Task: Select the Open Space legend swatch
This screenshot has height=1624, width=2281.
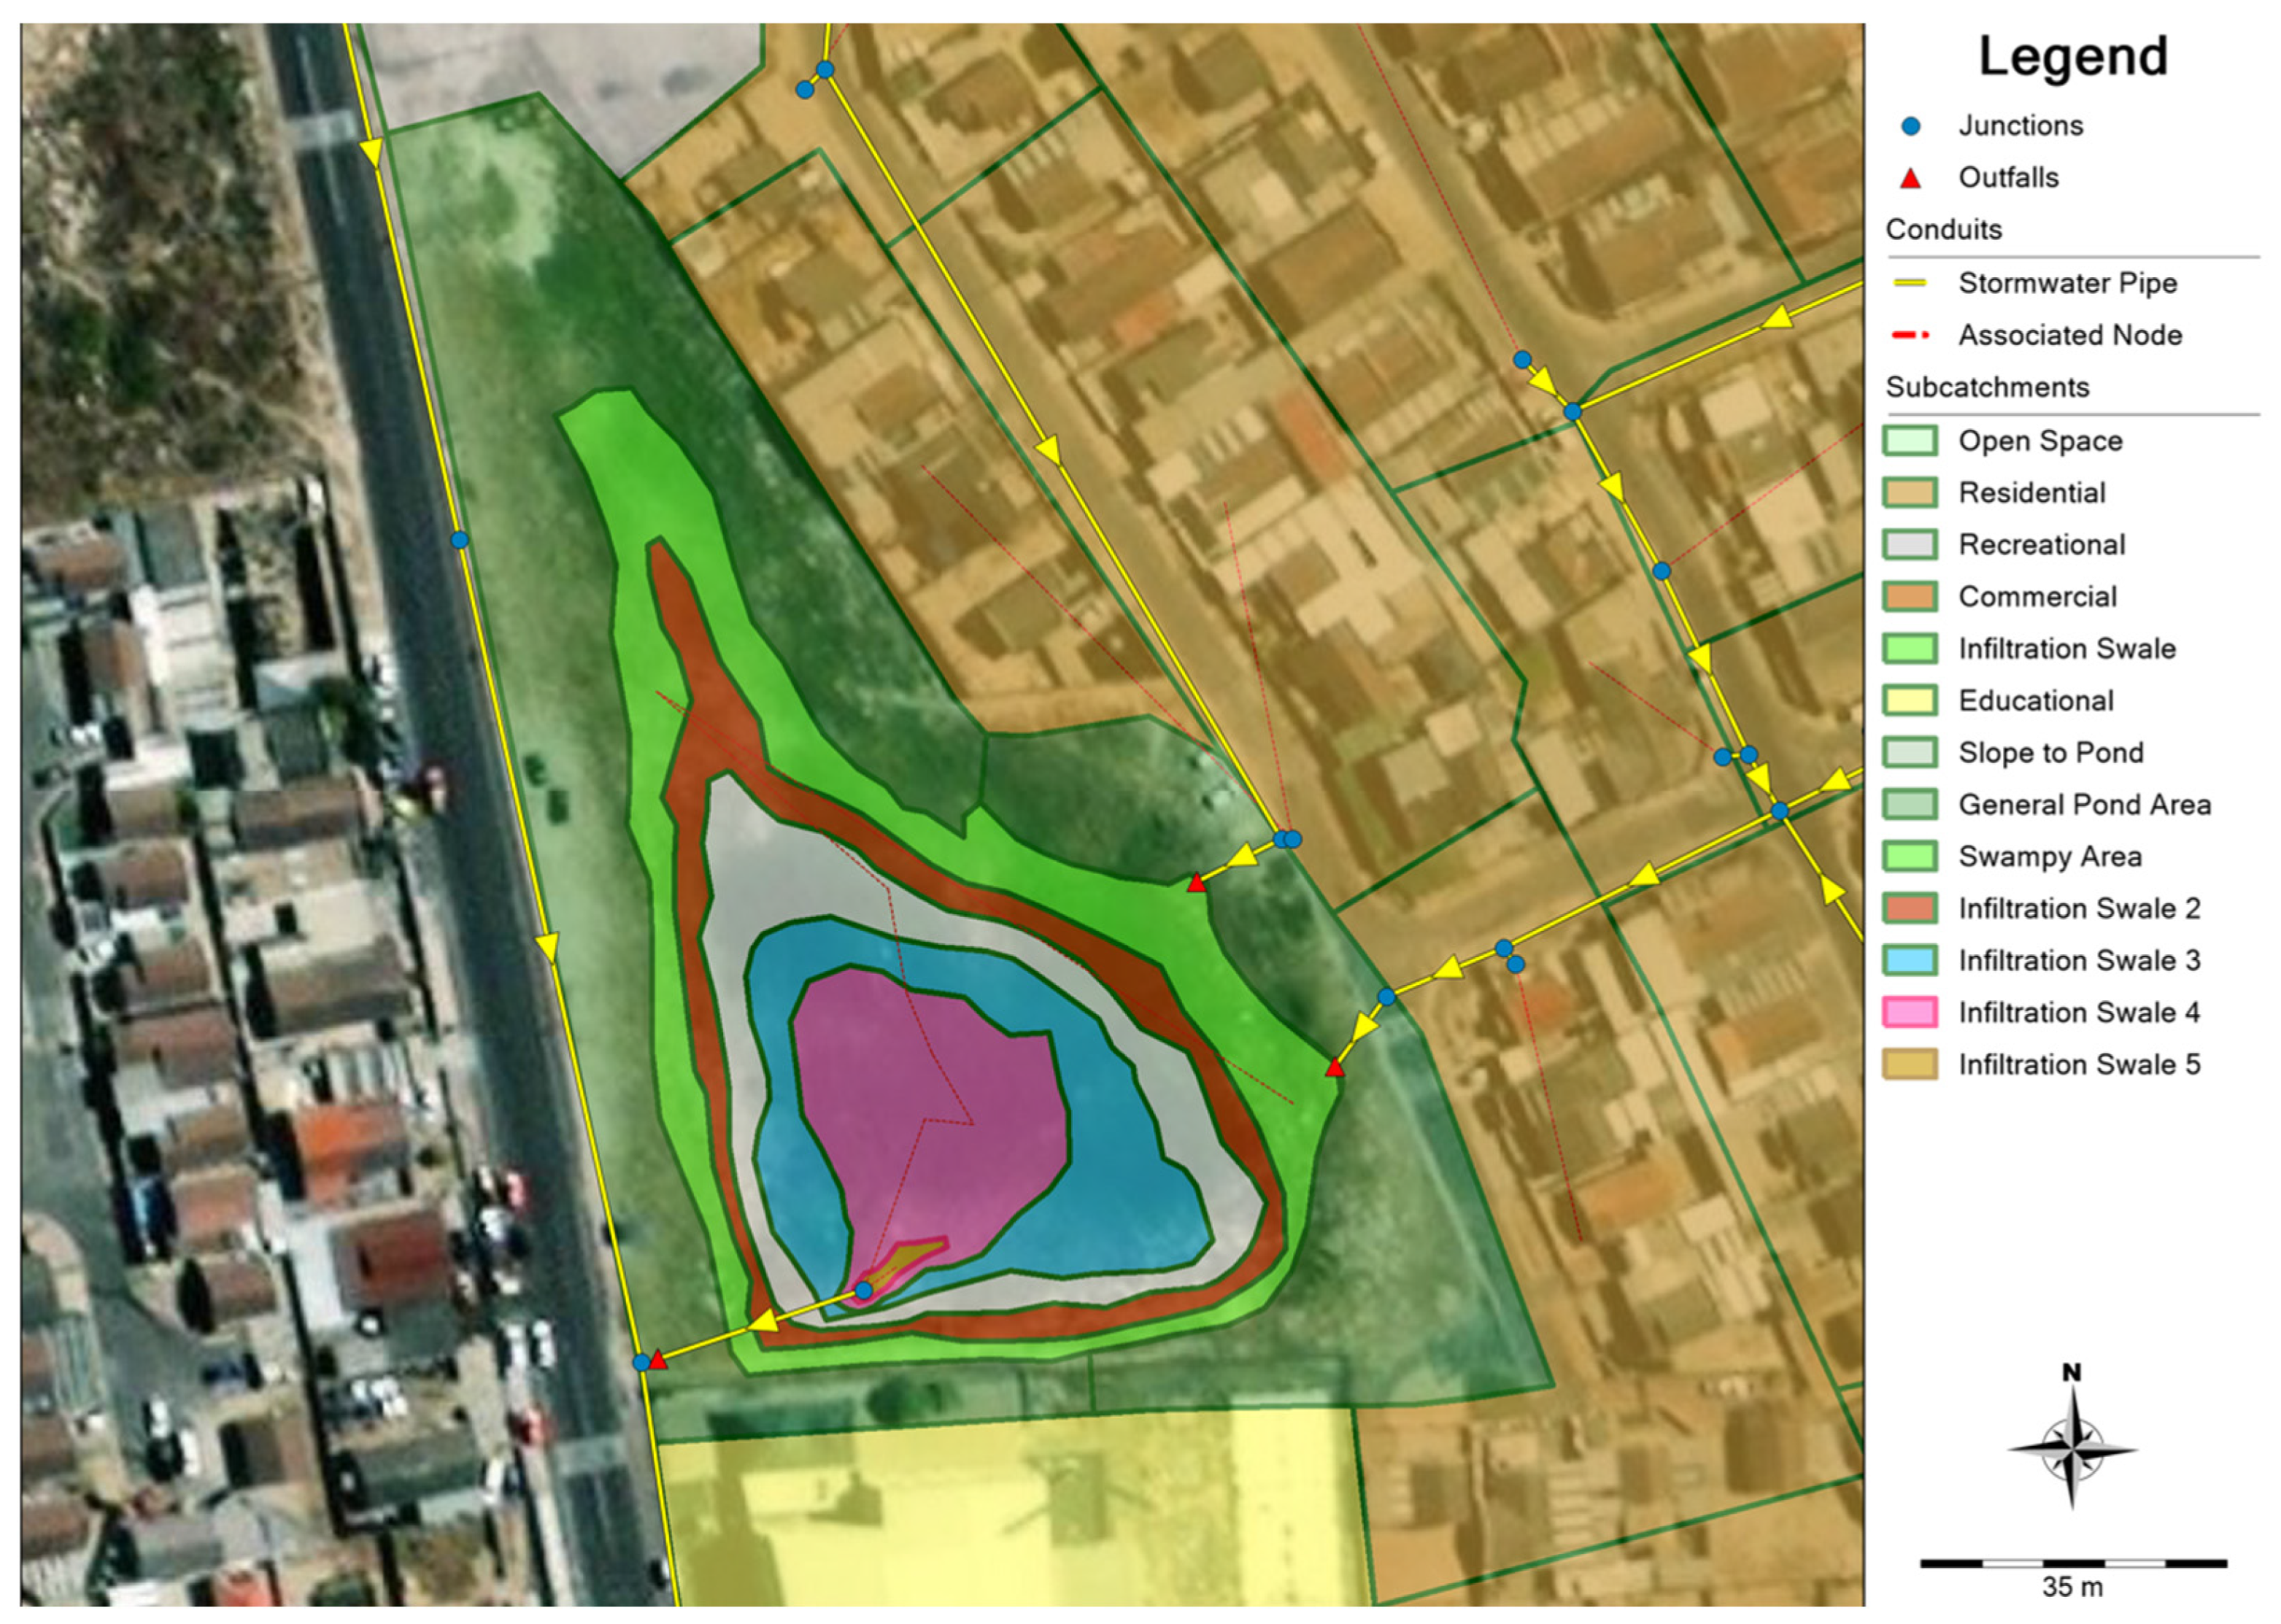Action: (x=1910, y=441)
